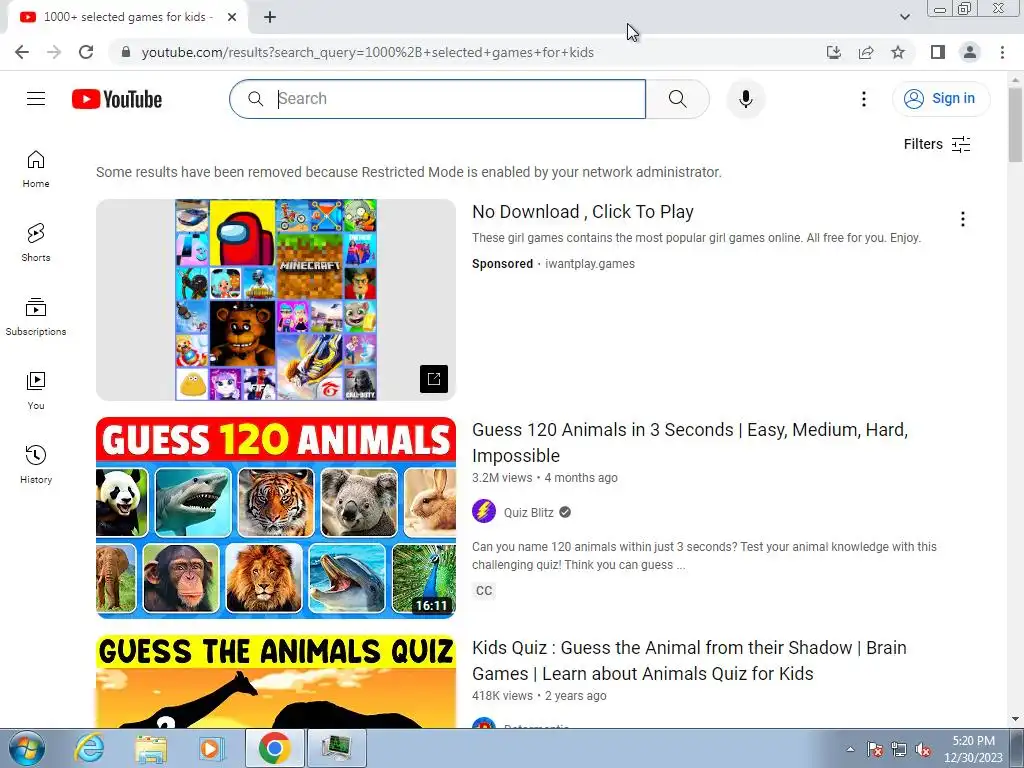
Task: Click the install app icon in address bar
Action: tap(833, 52)
